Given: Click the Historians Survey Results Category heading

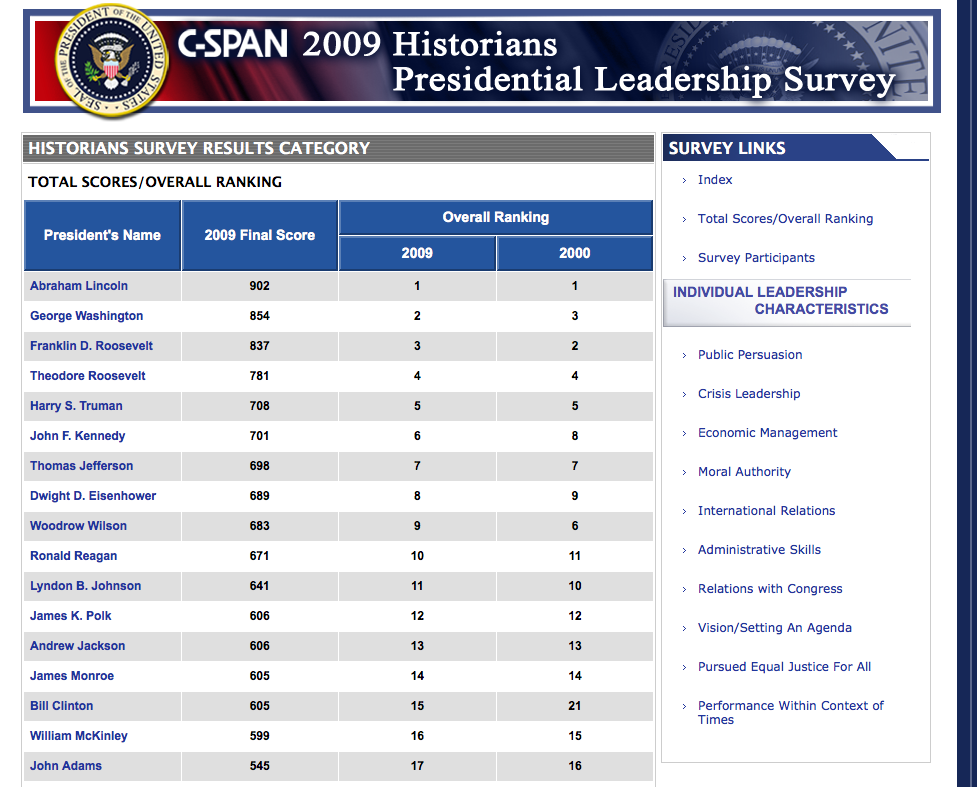Looking at the screenshot, I should tap(199, 148).
